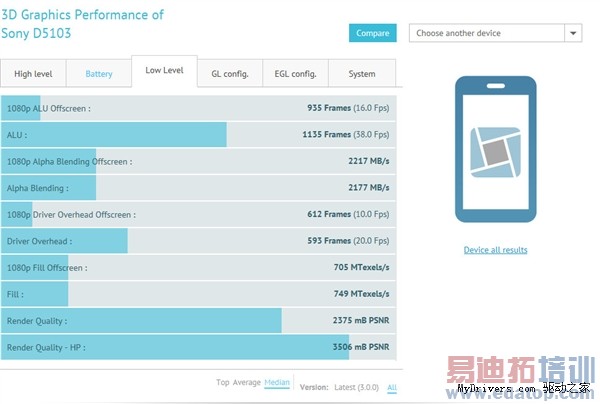Open the Device all results link
Viewport: 600px width, 404px height.
tap(496, 250)
